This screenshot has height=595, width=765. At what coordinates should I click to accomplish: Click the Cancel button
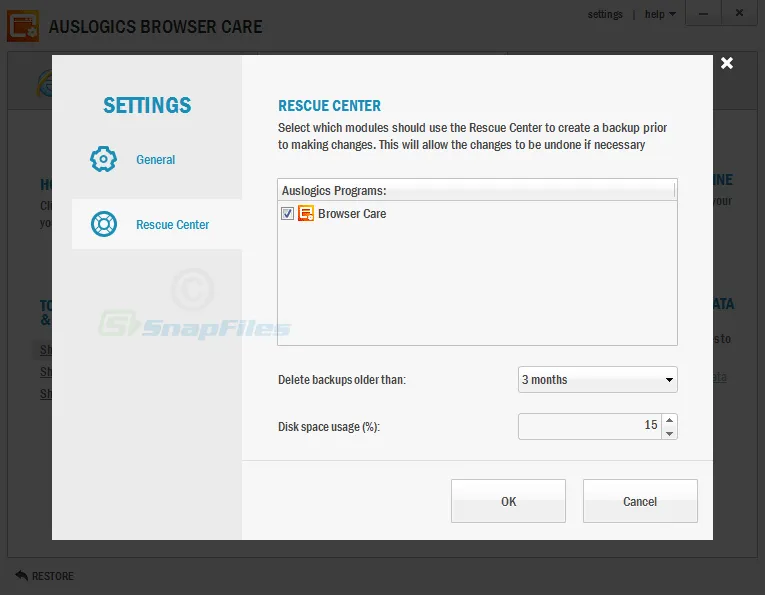tap(640, 501)
